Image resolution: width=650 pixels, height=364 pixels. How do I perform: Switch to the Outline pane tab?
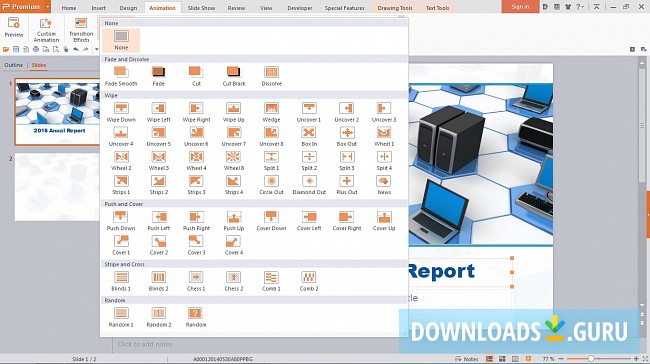[14, 65]
